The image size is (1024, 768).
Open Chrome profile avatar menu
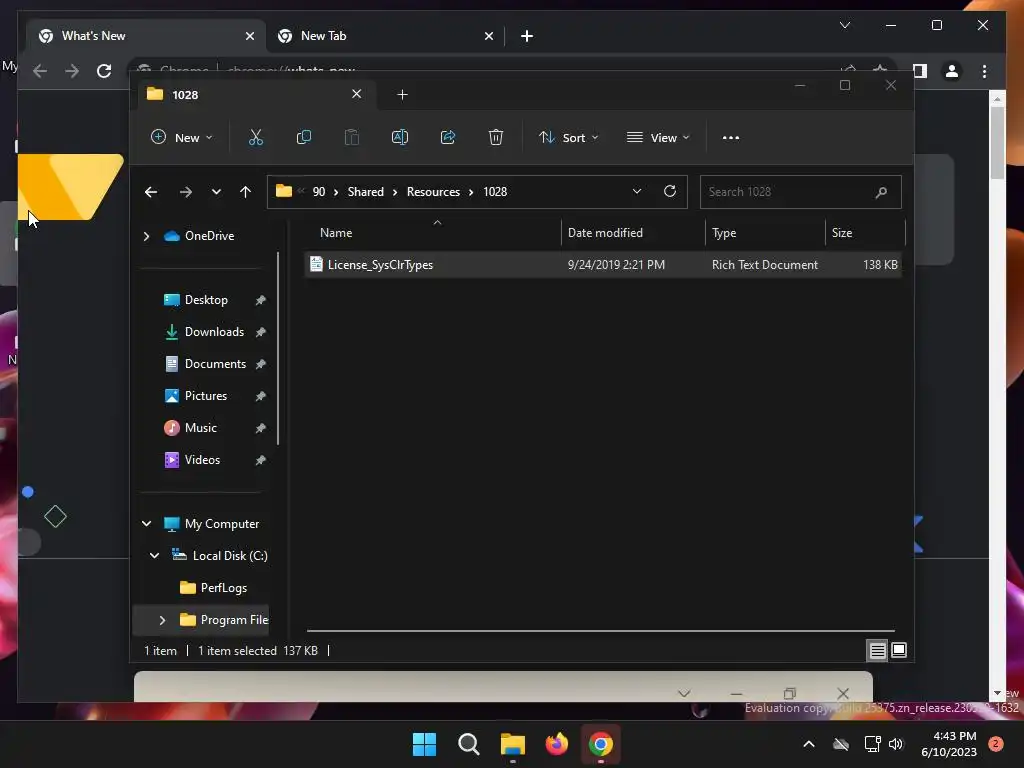click(x=952, y=71)
